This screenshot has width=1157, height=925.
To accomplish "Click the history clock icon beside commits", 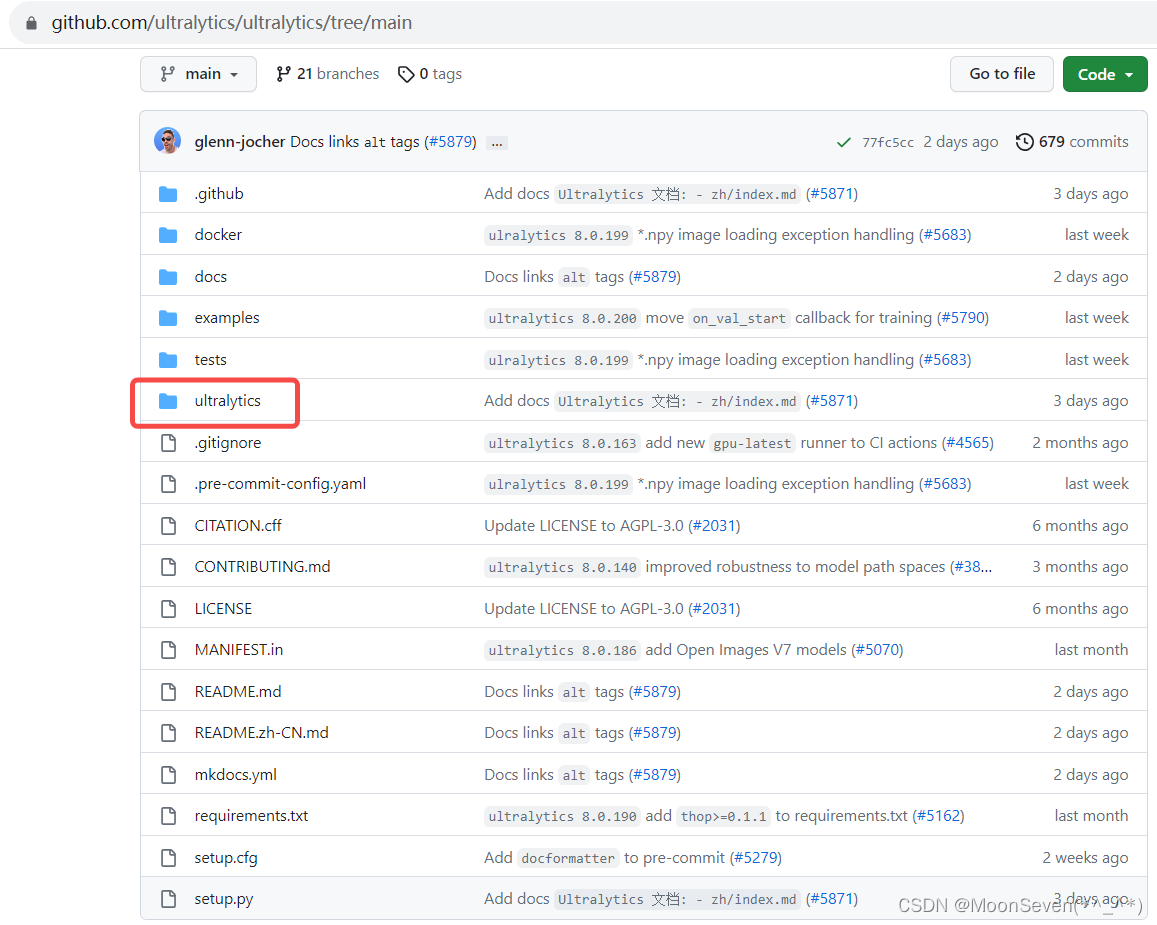I will click(x=1024, y=142).
